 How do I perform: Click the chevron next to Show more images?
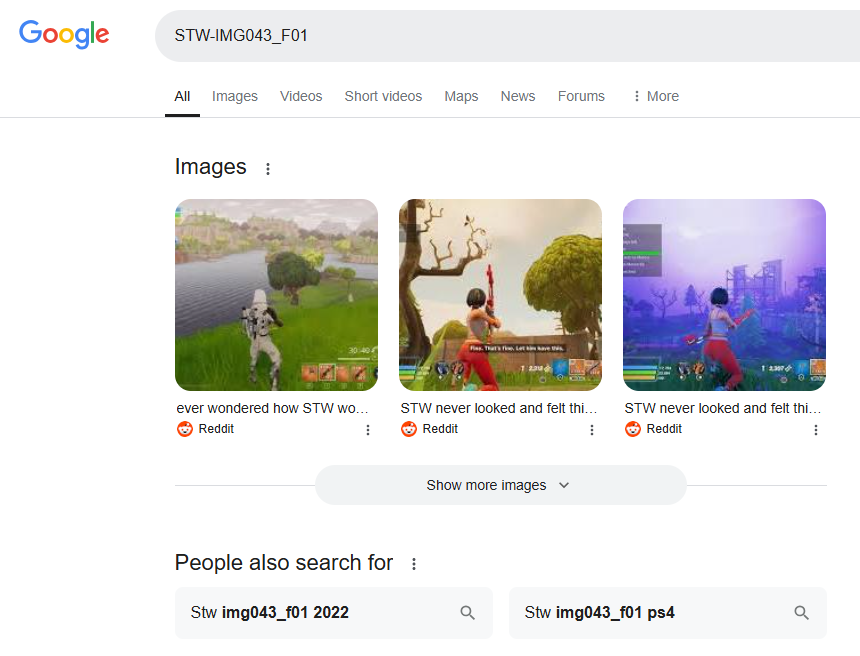click(x=564, y=485)
